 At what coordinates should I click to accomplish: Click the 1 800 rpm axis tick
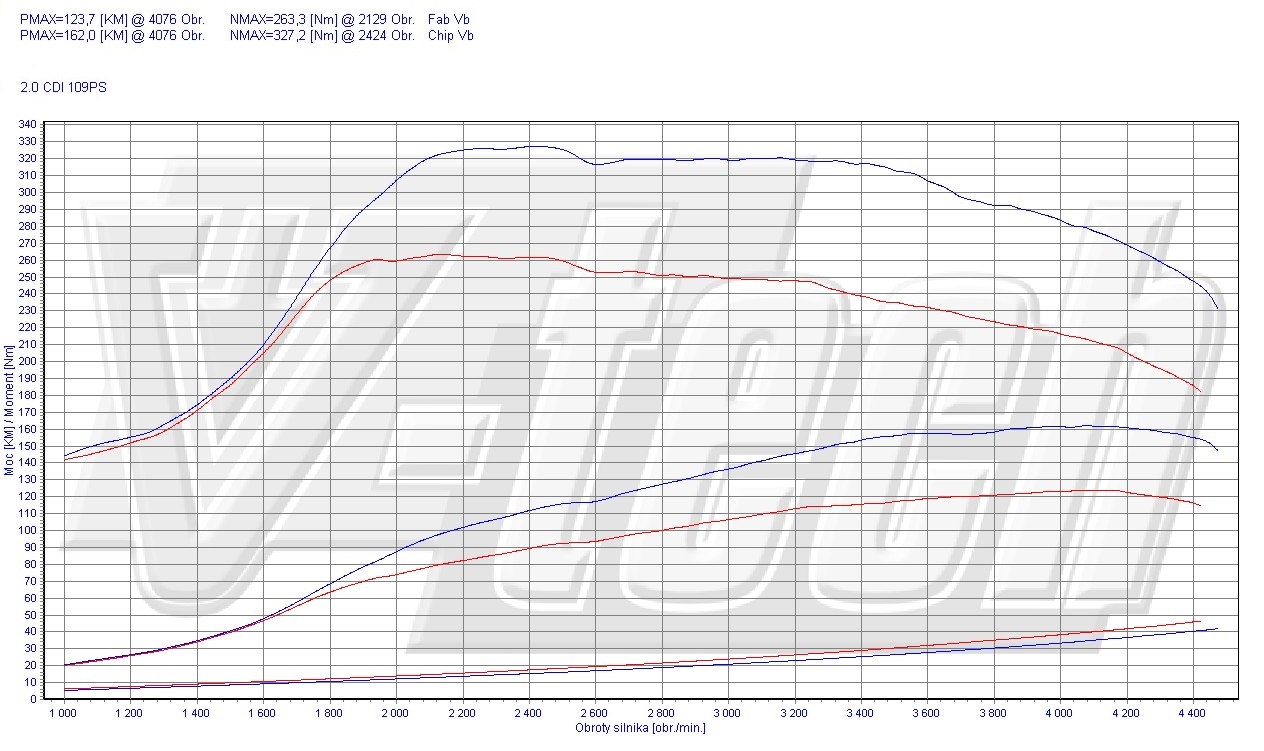(329, 713)
